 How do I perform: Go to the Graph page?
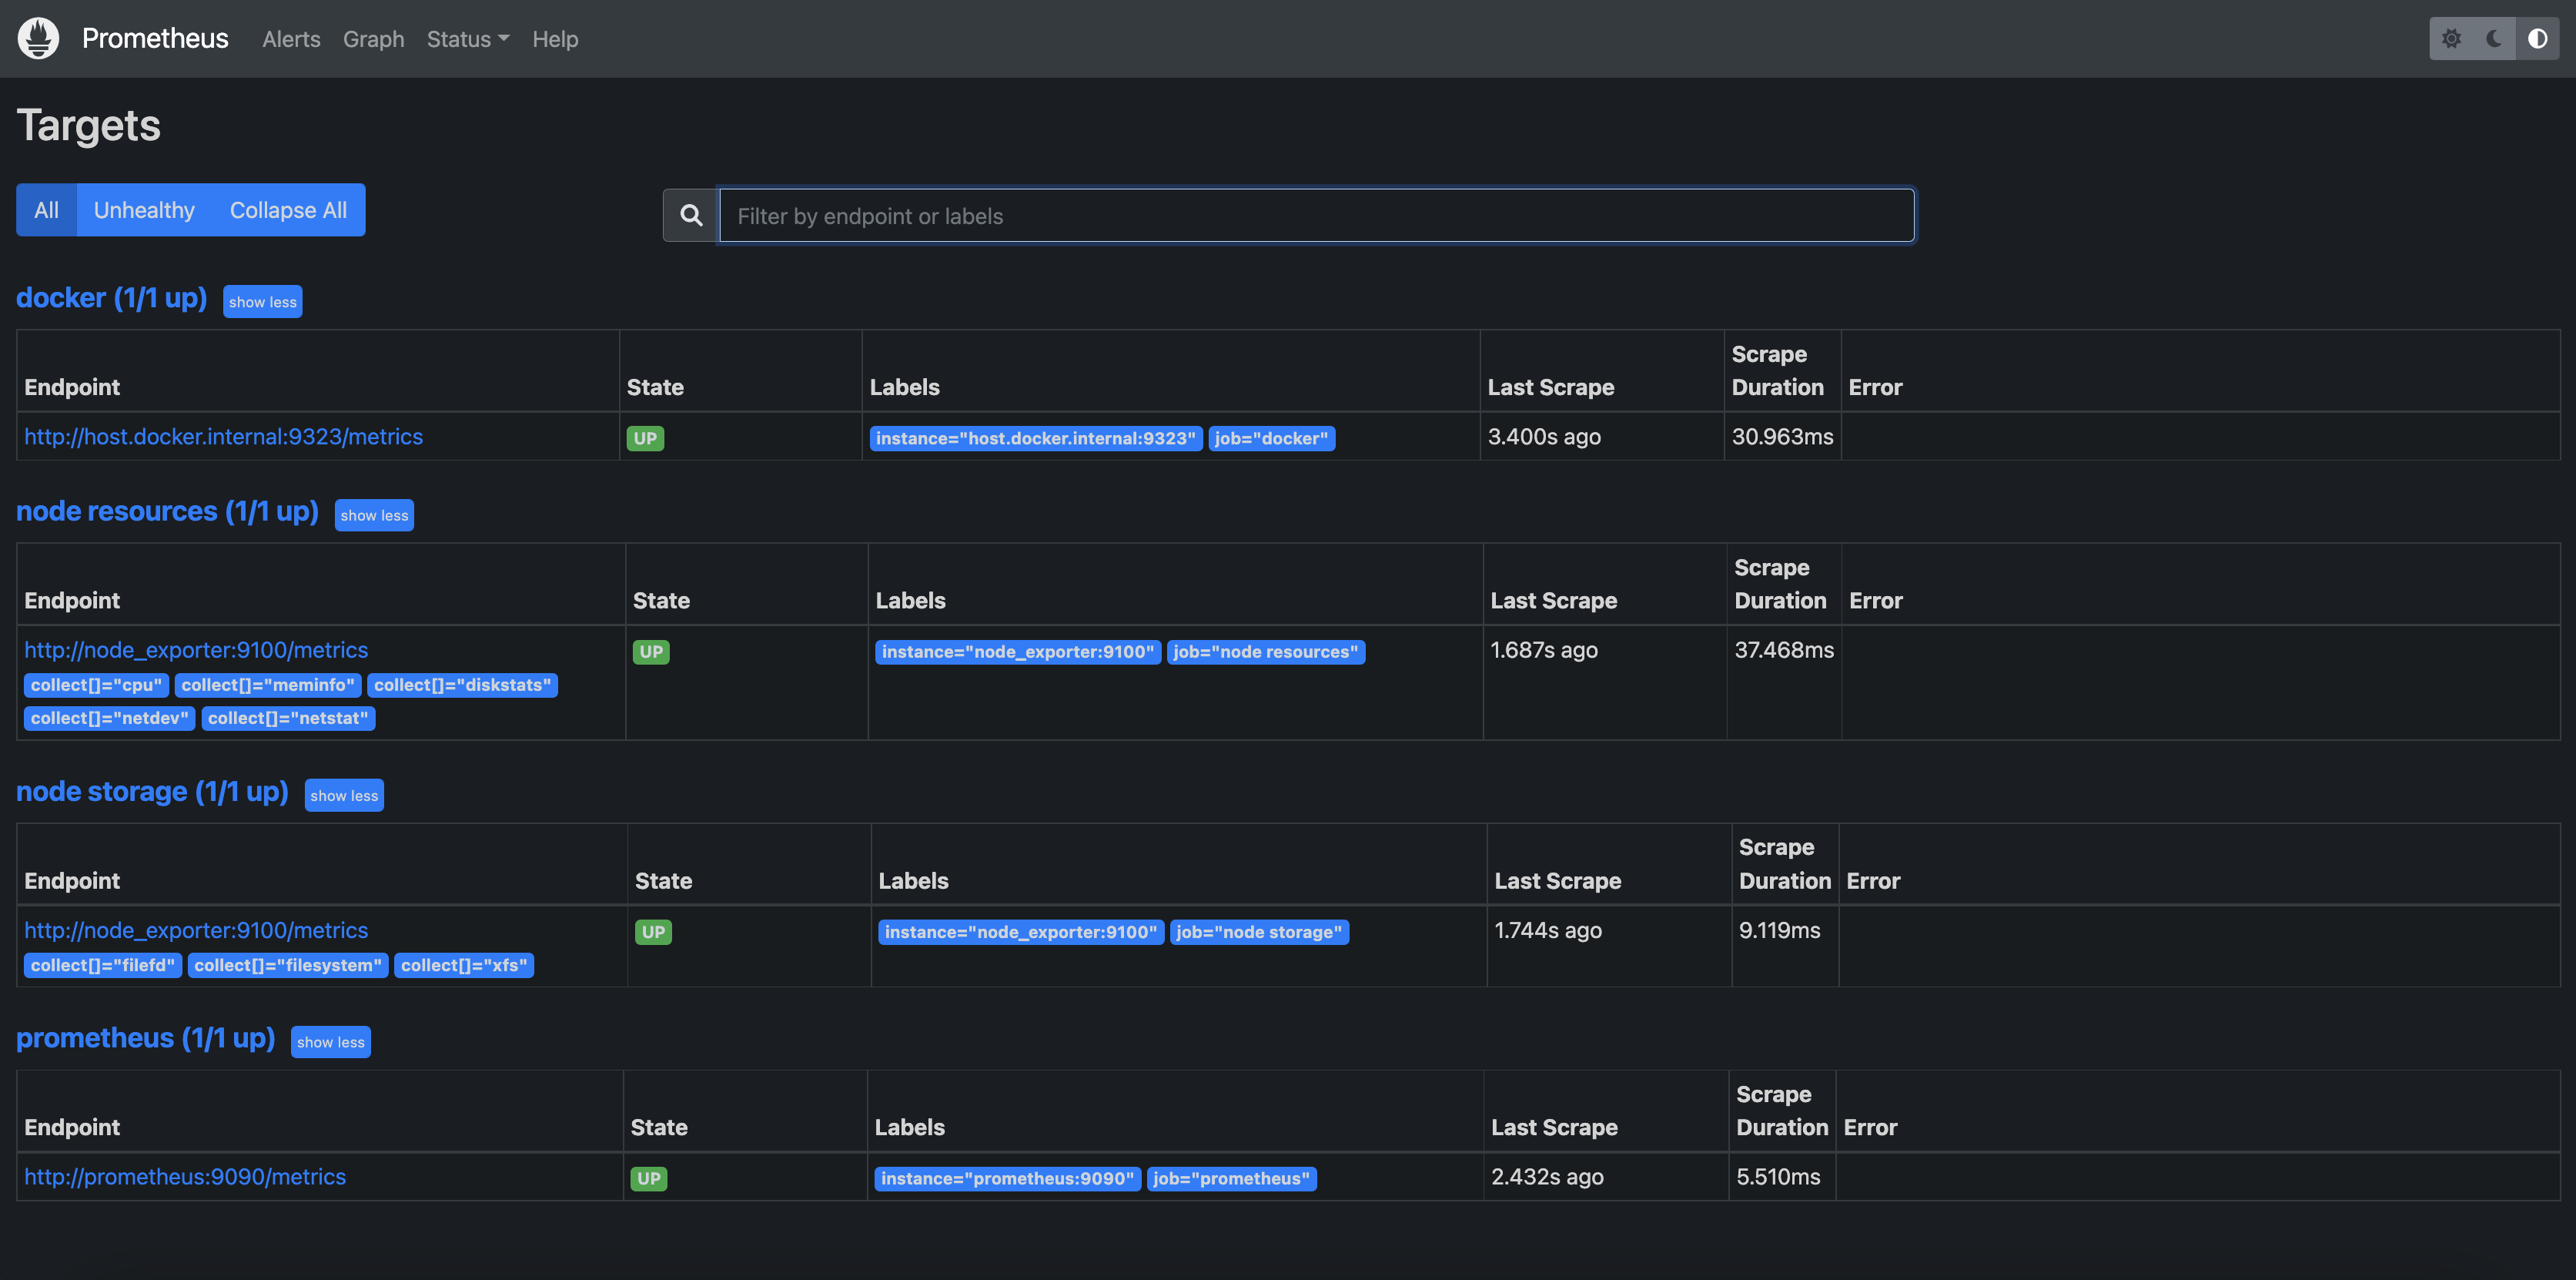pyautogui.click(x=373, y=39)
